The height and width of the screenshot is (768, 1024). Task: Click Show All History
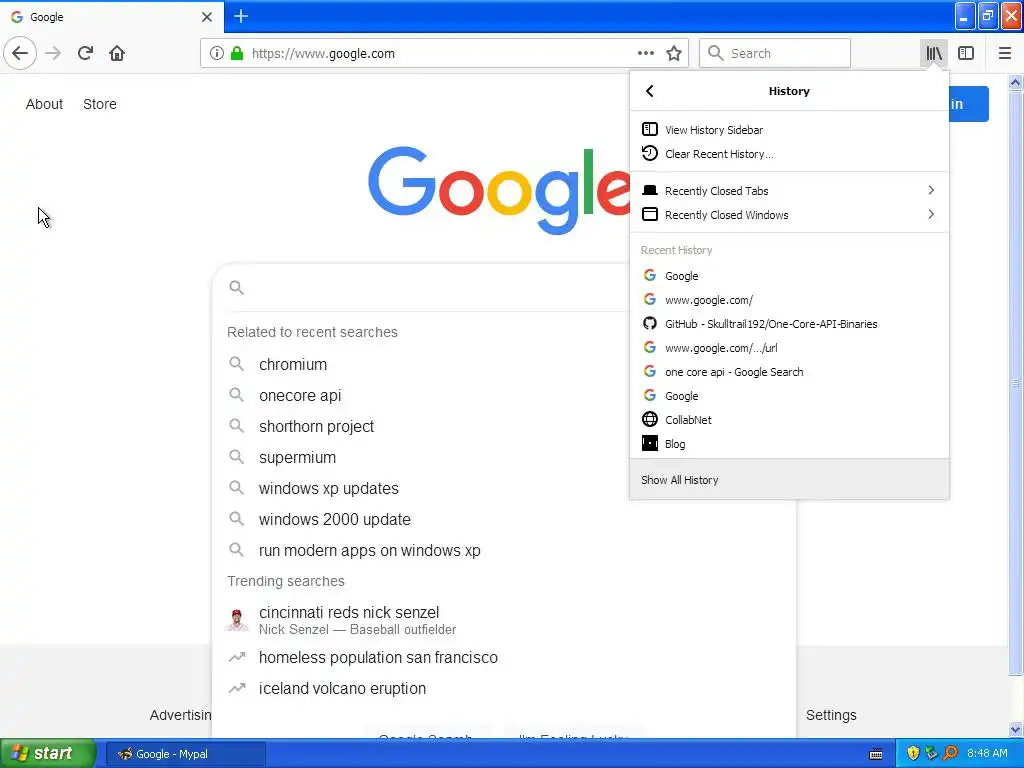pos(789,479)
